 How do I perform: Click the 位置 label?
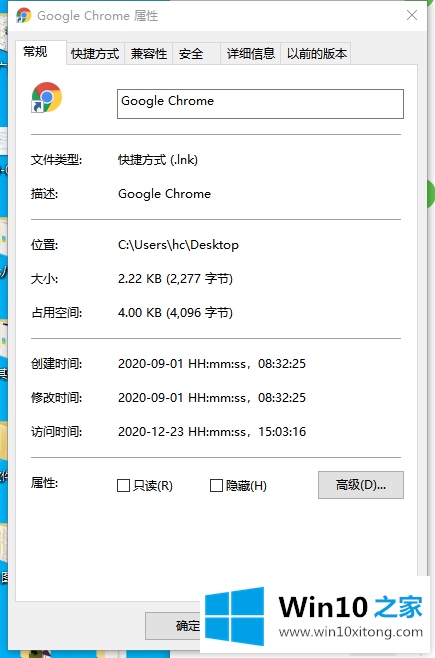tap(44, 245)
